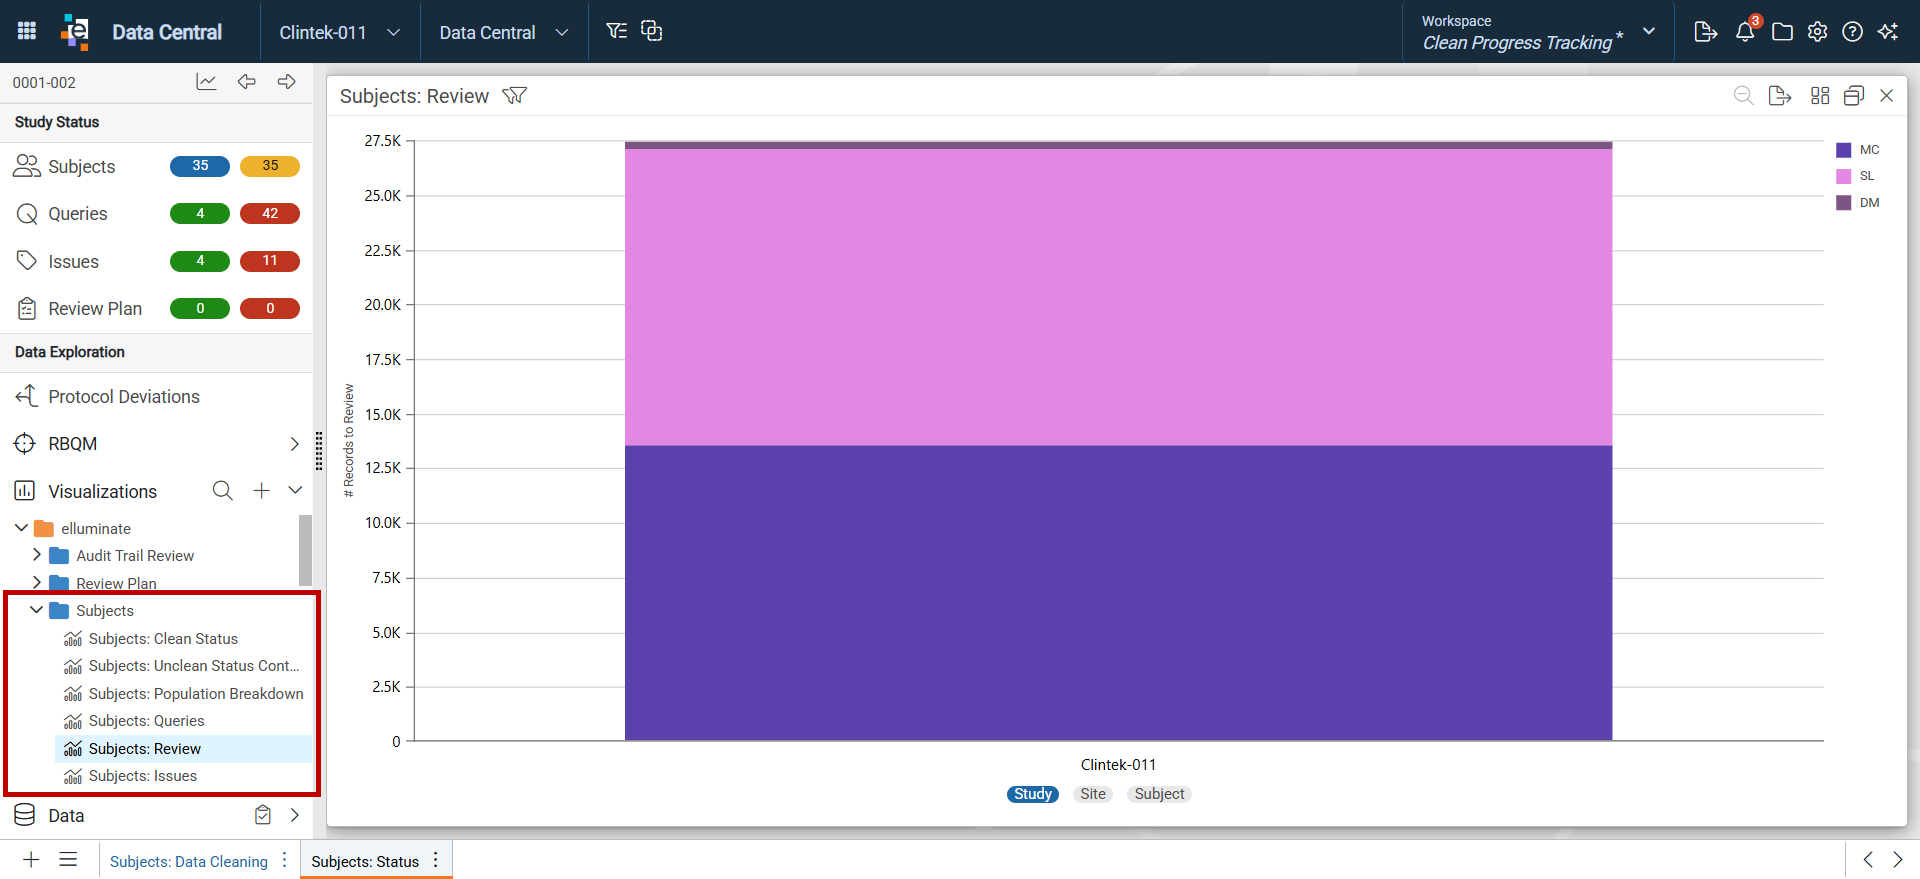This screenshot has width=1920, height=879.
Task: Collapse the elluminate folder
Action: tap(21, 528)
